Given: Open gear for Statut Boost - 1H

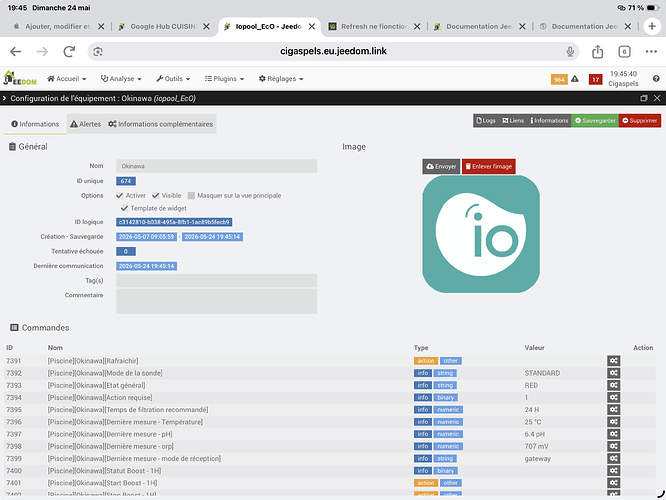Looking at the screenshot, I should [613, 471].
